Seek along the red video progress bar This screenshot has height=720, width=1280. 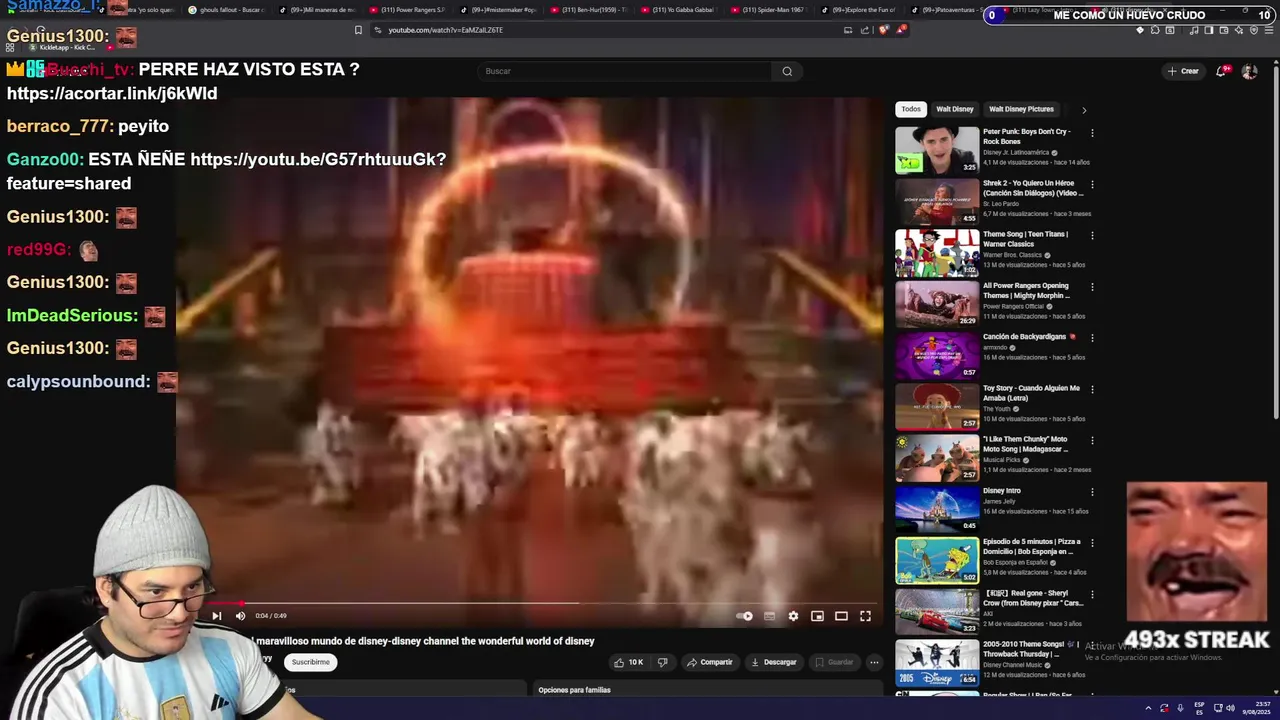pyautogui.click(x=530, y=603)
